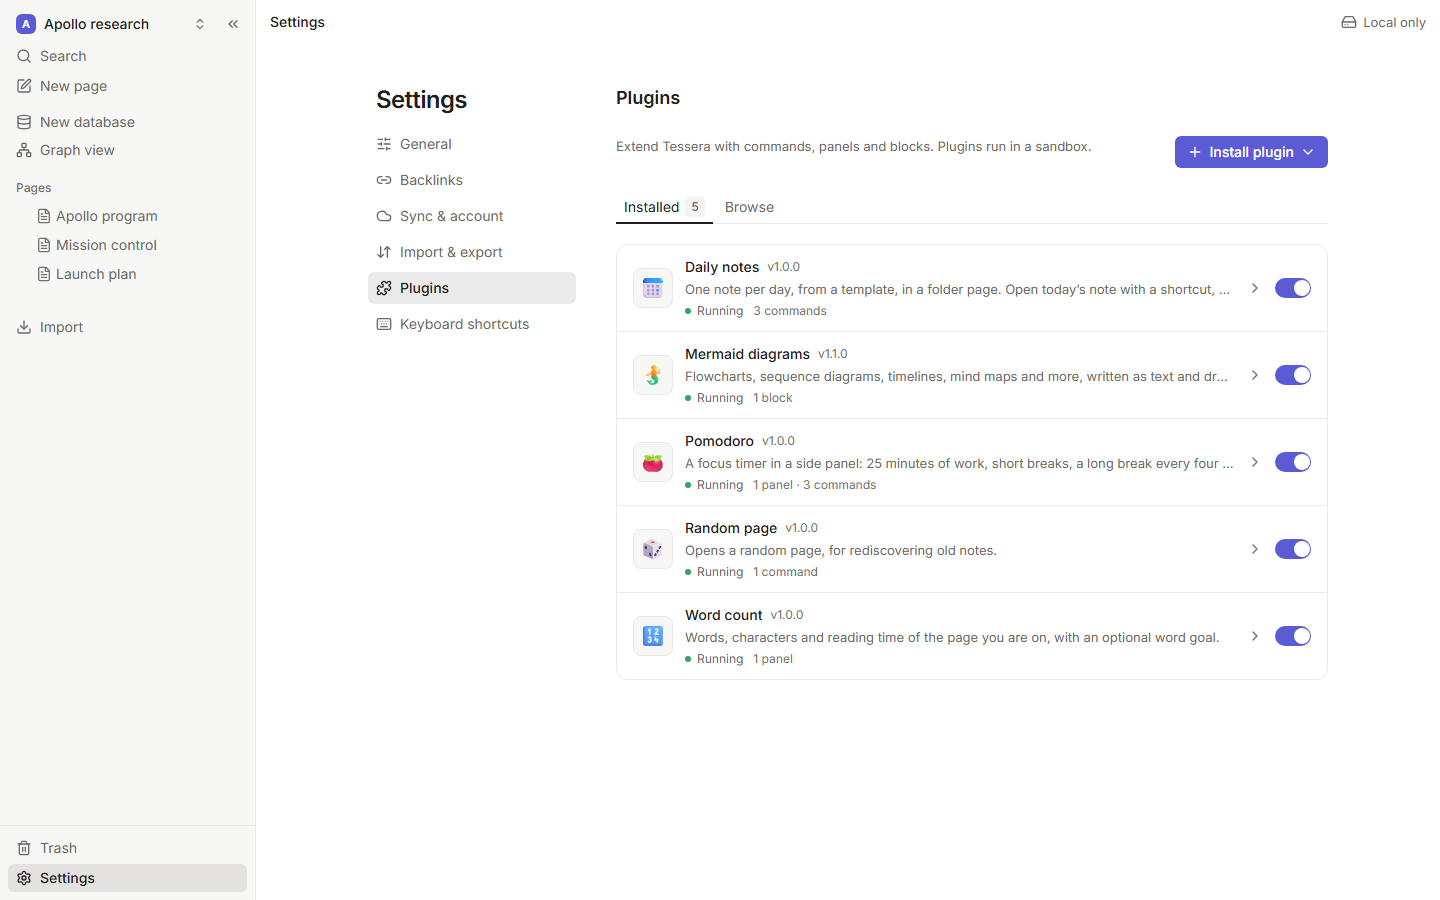Click the New page pencil icon

(24, 86)
